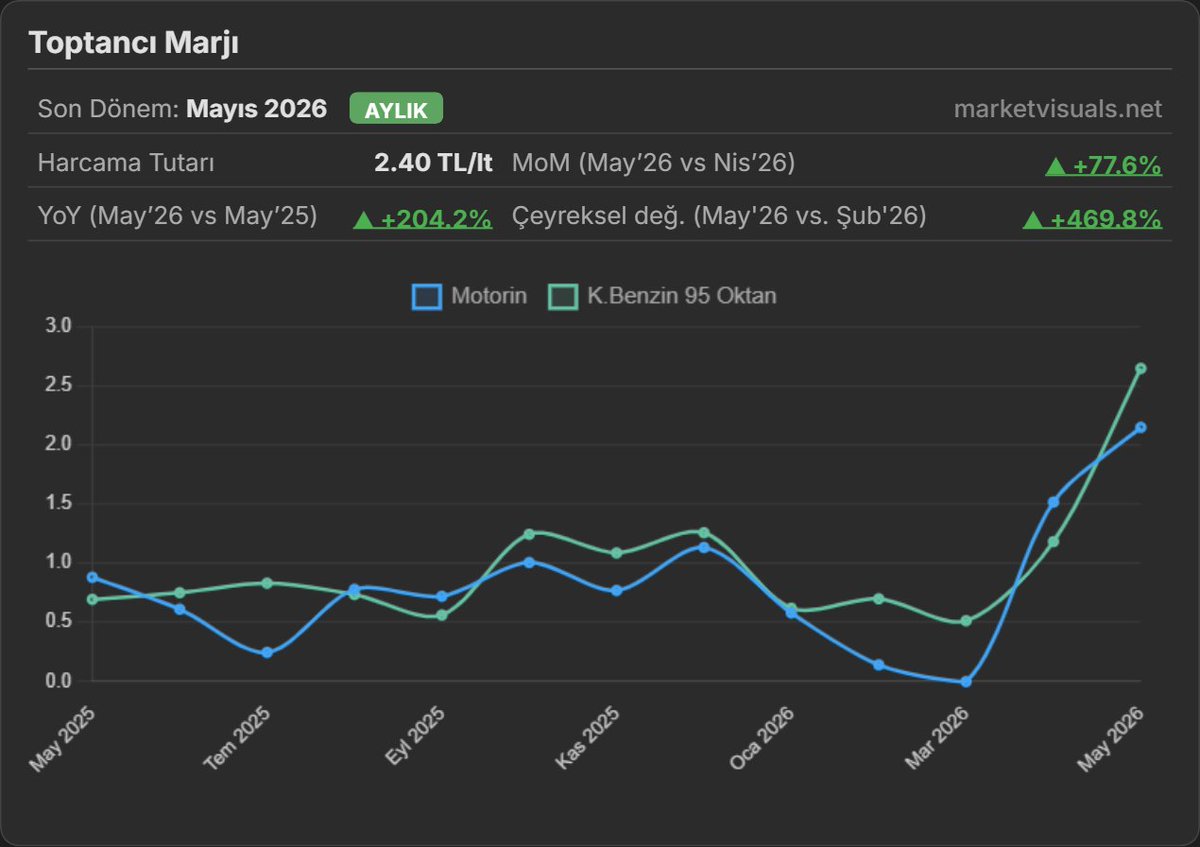Viewport: 1200px width, 847px height.
Task: Click the Motorin data point at Tem 2025
Action: 267,652
